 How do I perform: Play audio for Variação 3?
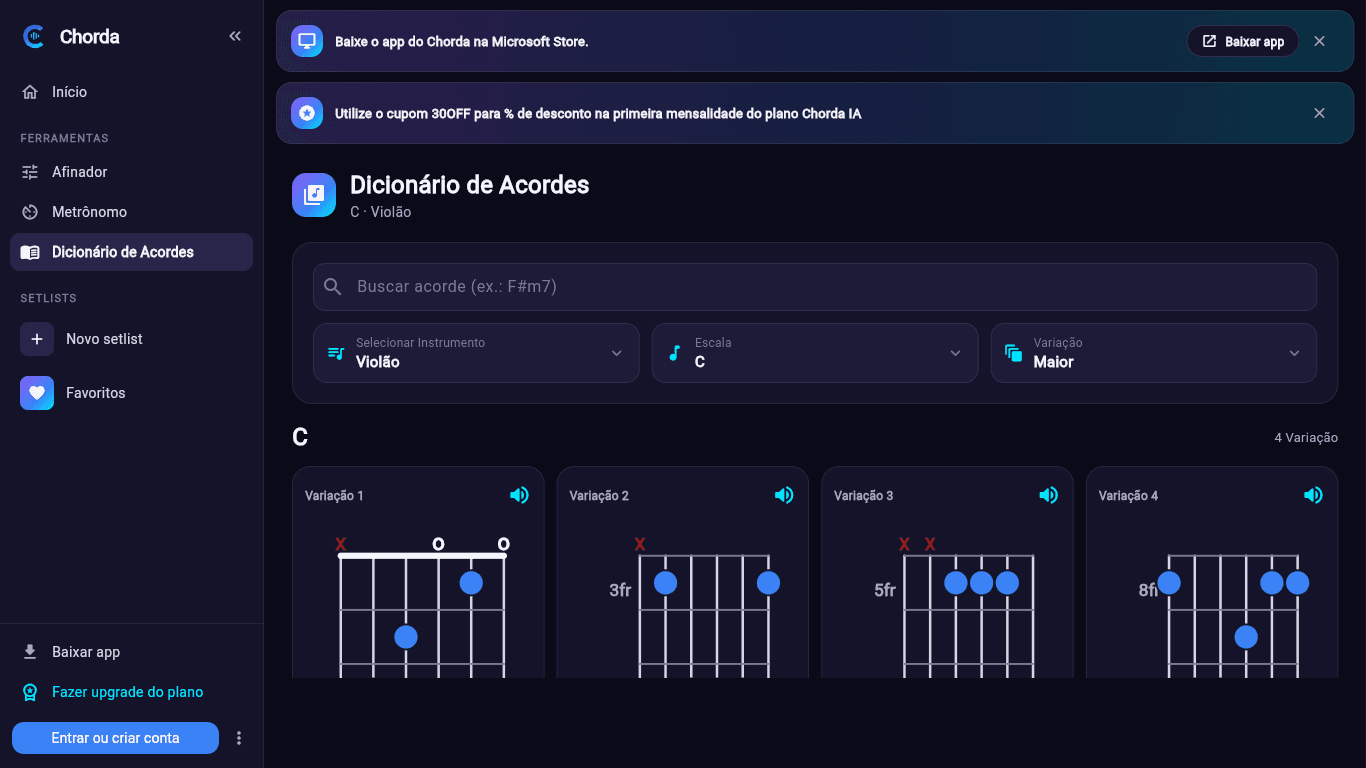pyautogui.click(x=1048, y=495)
